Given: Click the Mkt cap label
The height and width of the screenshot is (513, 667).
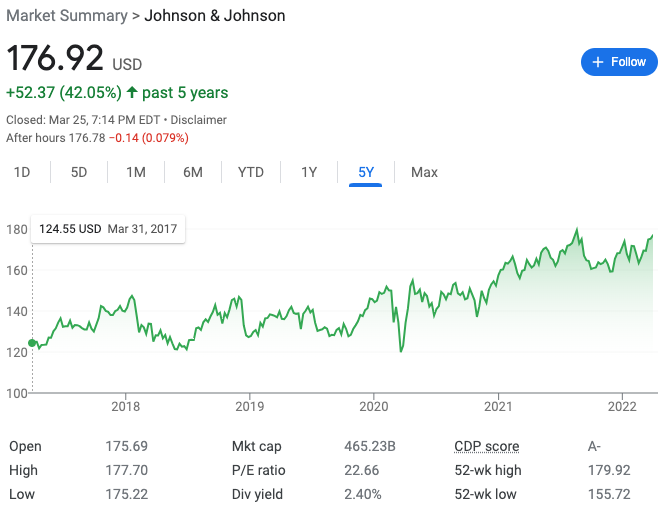Looking at the screenshot, I should [x=257, y=446].
